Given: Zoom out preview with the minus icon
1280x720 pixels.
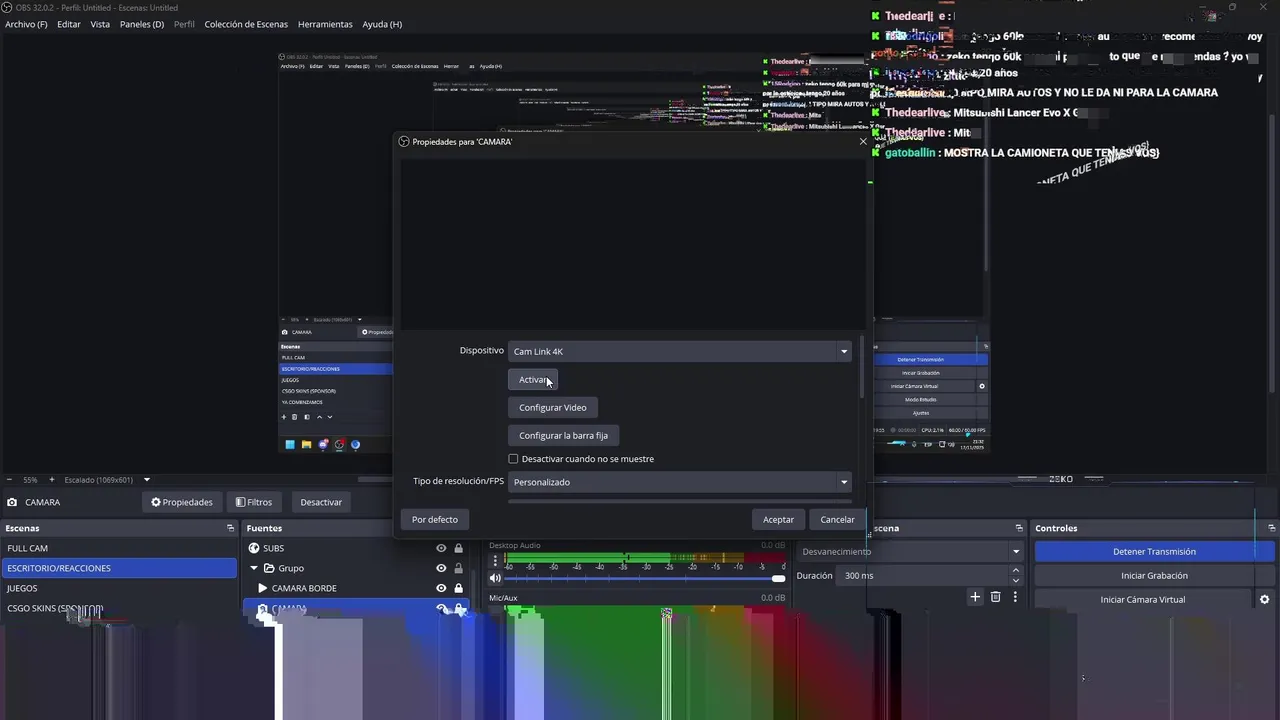Looking at the screenshot, I should click(9, 480).
